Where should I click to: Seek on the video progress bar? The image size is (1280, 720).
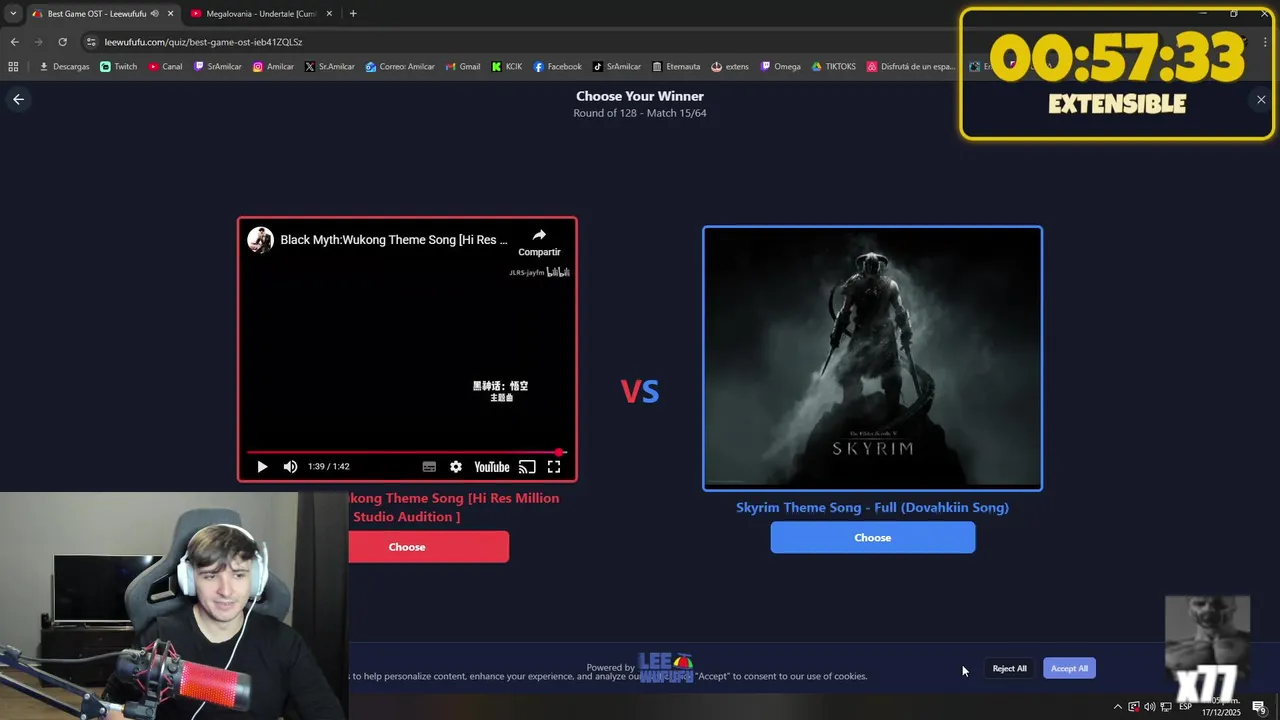407,452
